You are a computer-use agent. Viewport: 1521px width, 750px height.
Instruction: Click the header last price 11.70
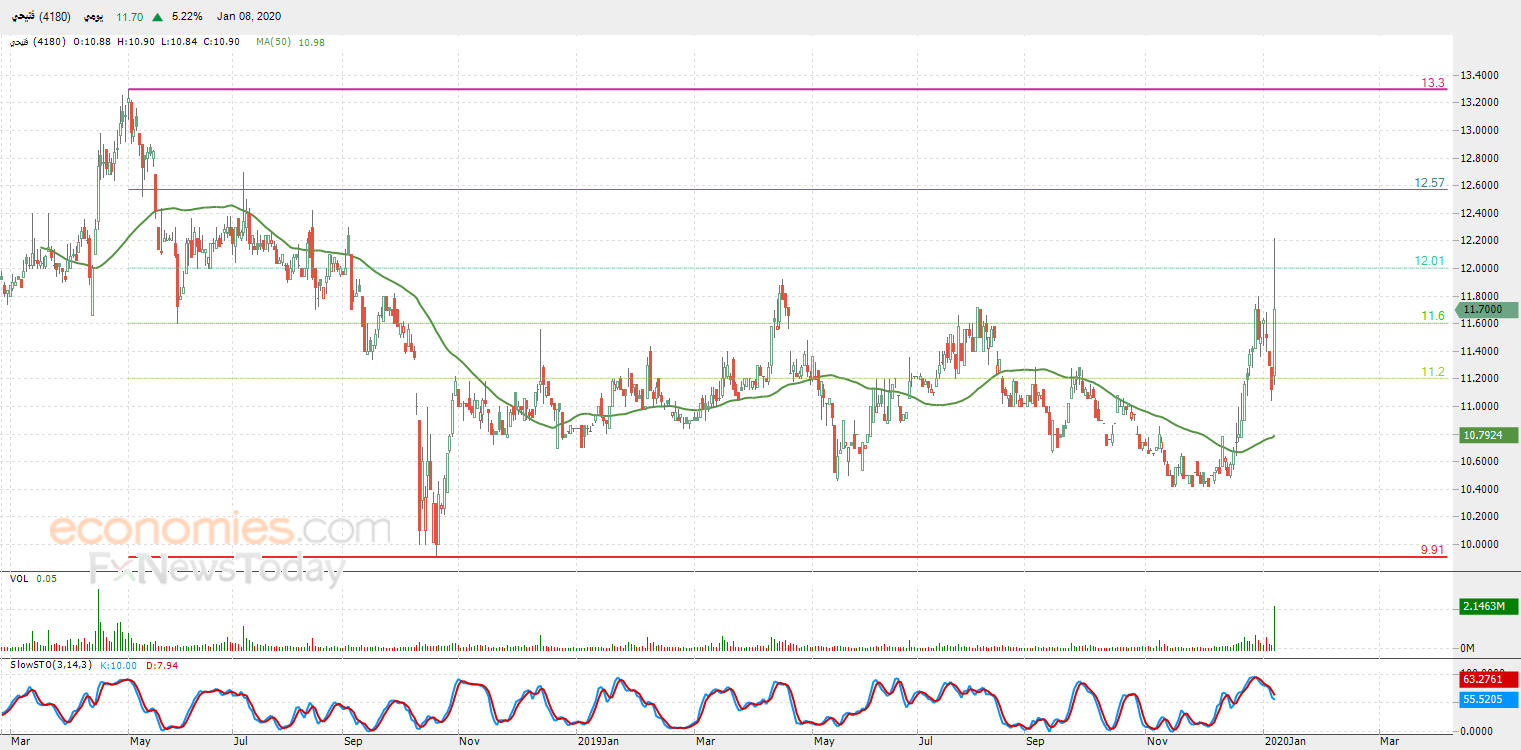point(130,17)
